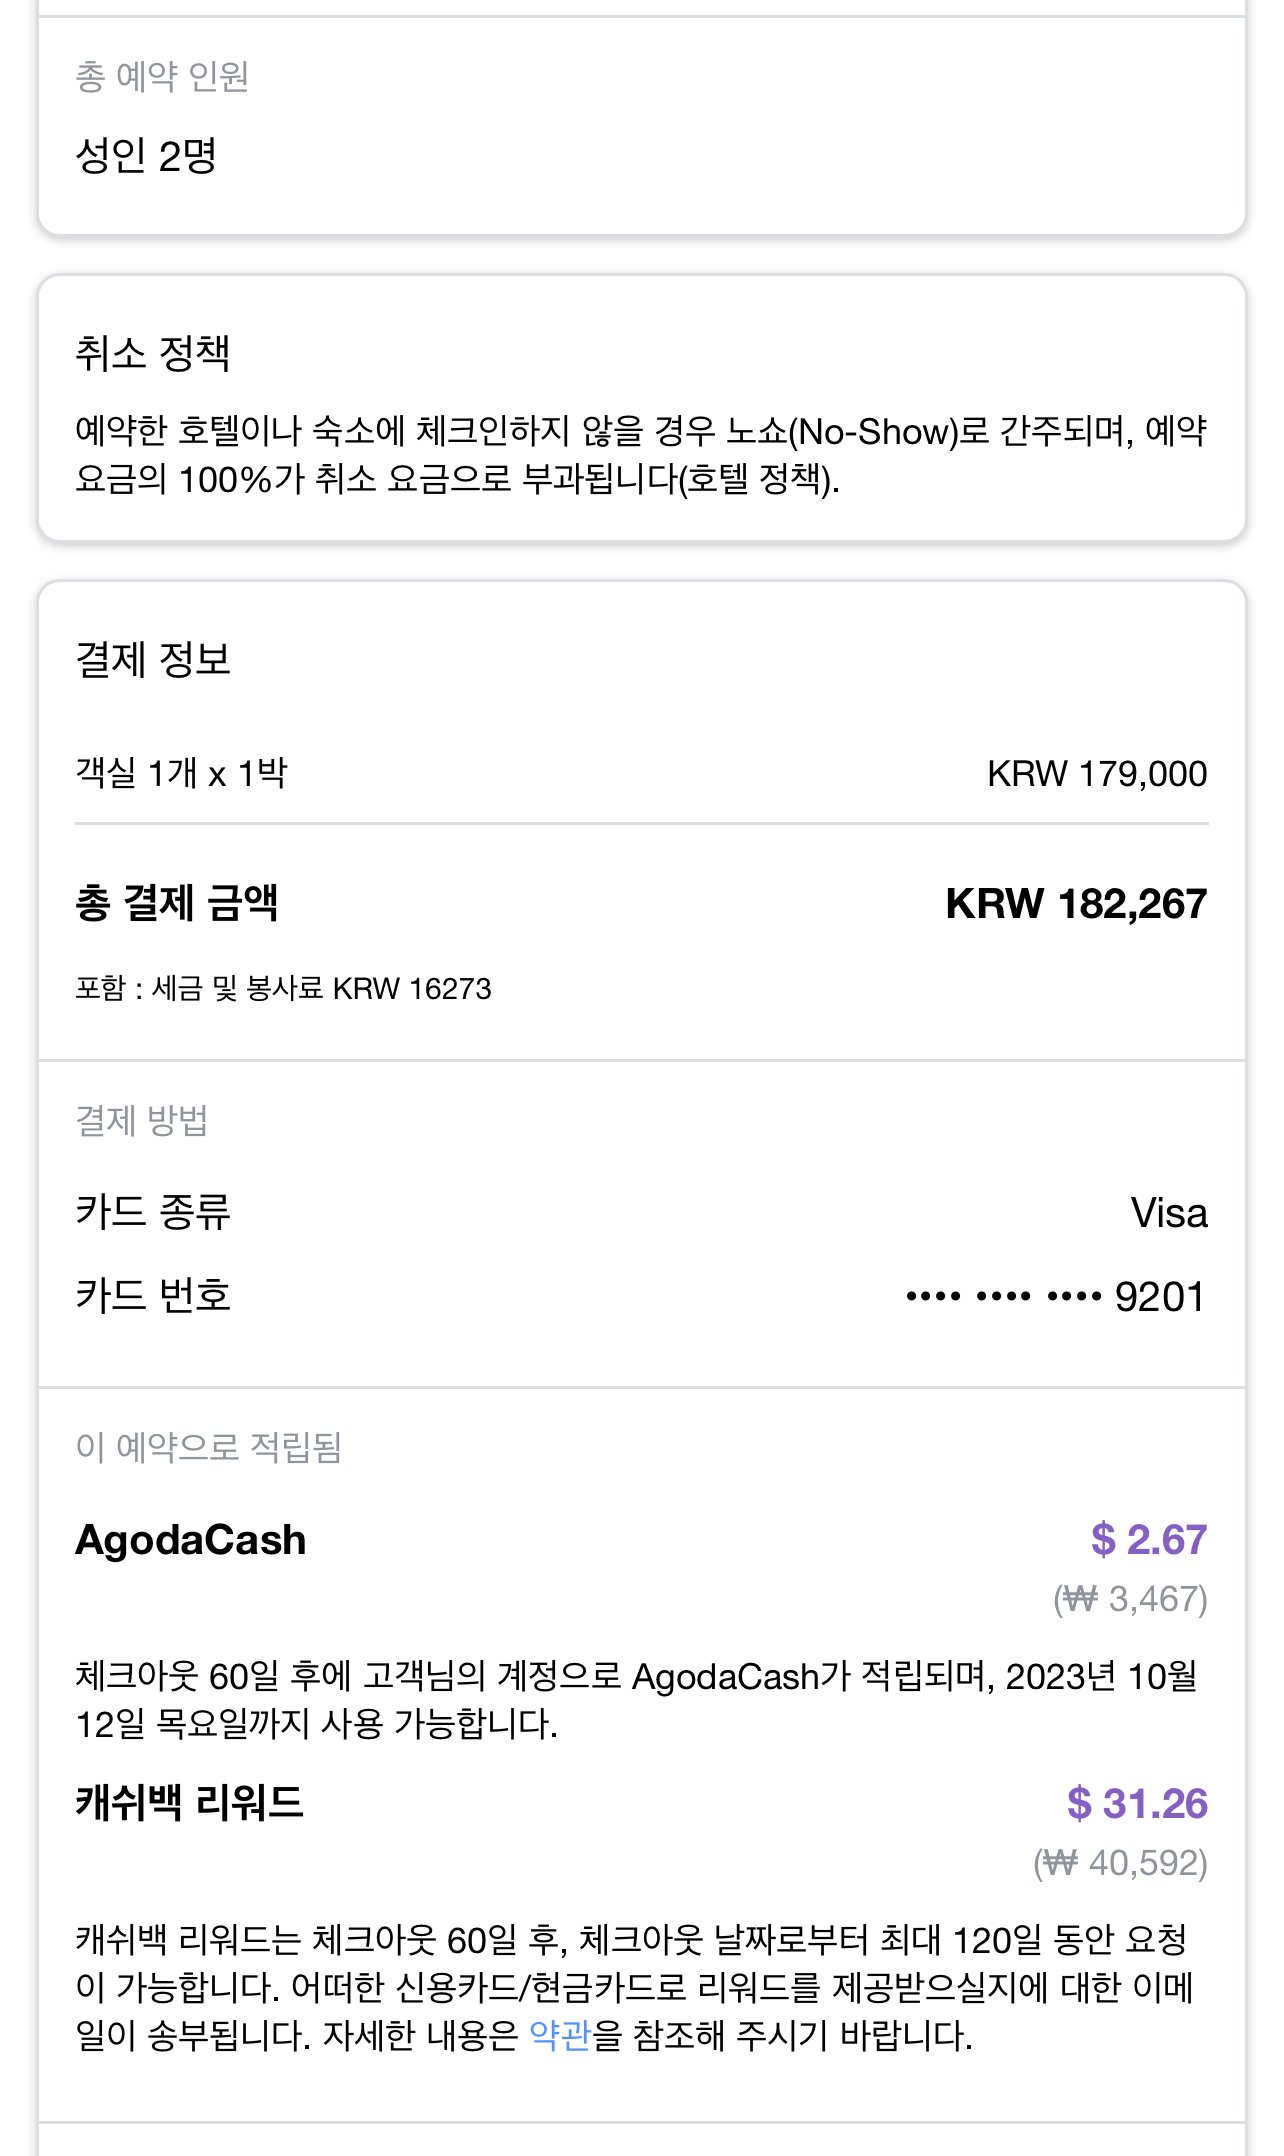Tap the 성인 2명 guest count

click(146, 155)
